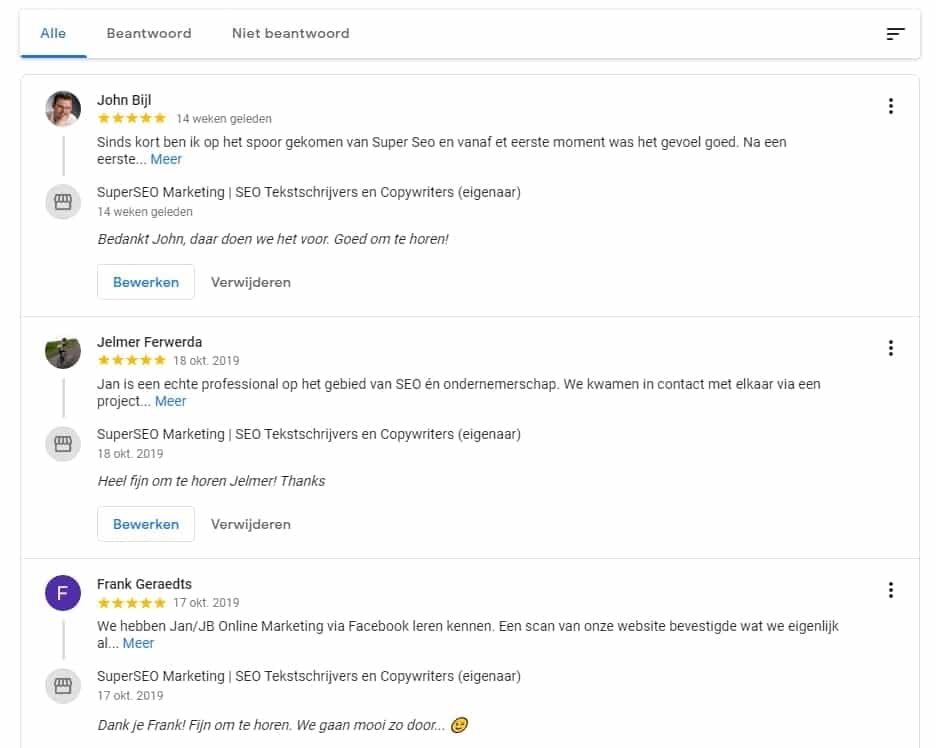936x748 pixels.
Task: Click the three-dot menu on Frank Geraedts' review
Action: point(891,590)
